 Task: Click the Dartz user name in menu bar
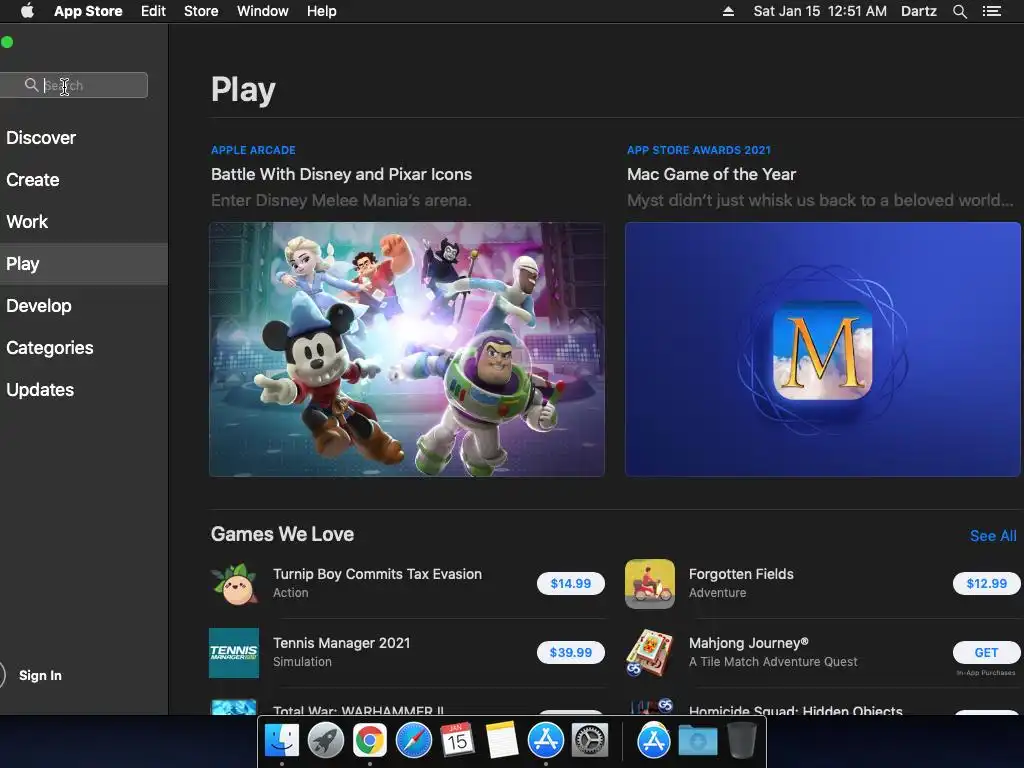919,11
